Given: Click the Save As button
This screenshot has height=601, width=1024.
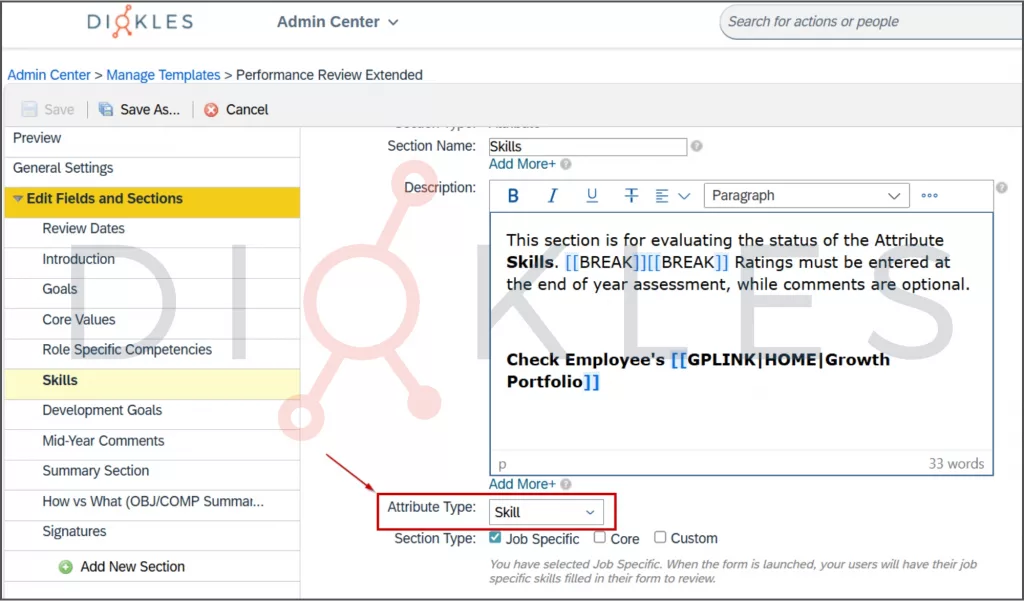Looking at the screenshot, I should click(140, 110).
